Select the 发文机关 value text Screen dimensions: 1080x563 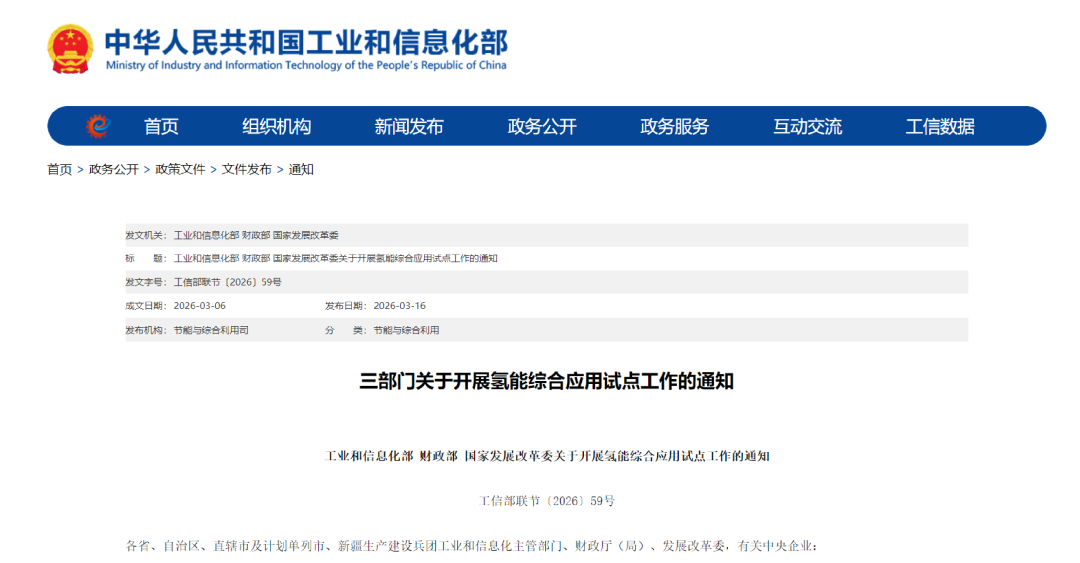click(256, 236)
